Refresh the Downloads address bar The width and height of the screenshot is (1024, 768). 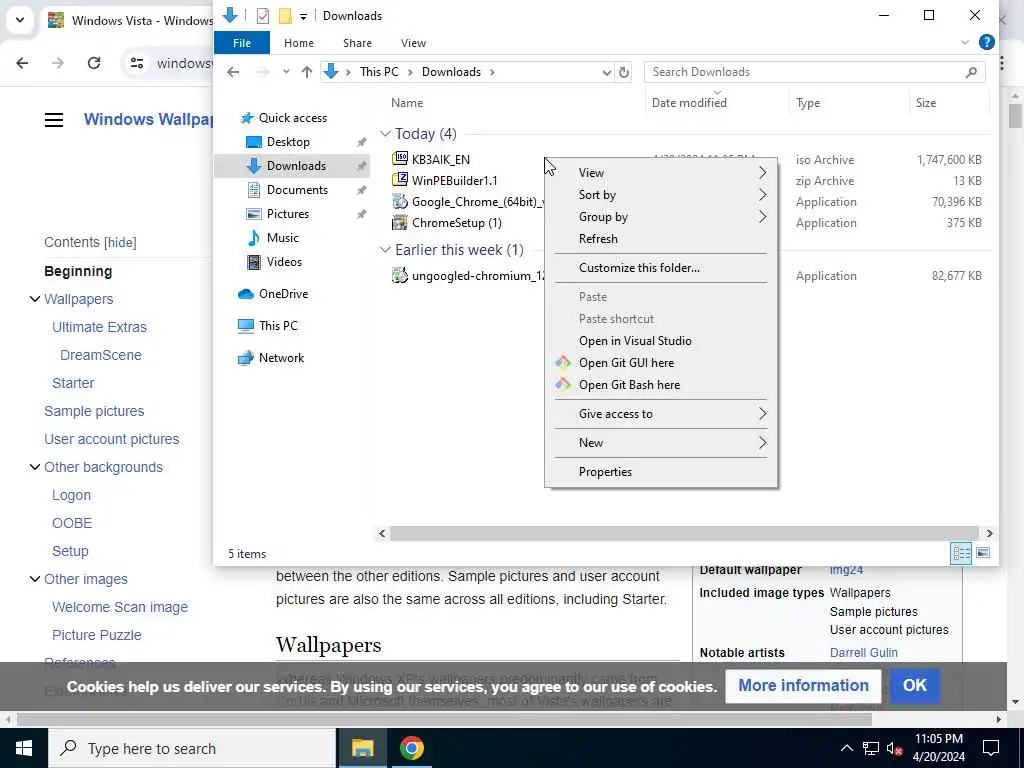624,72
